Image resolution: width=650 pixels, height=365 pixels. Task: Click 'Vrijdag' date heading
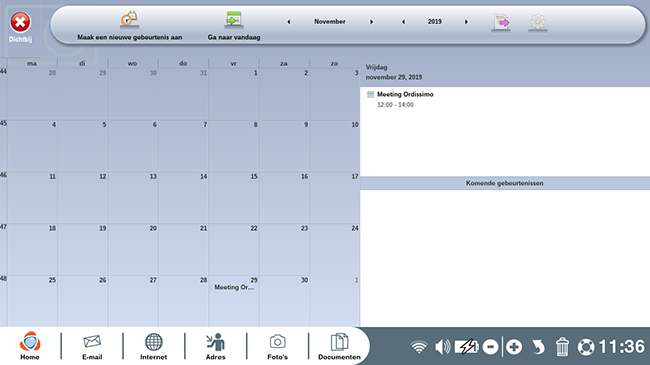[376, 67]
